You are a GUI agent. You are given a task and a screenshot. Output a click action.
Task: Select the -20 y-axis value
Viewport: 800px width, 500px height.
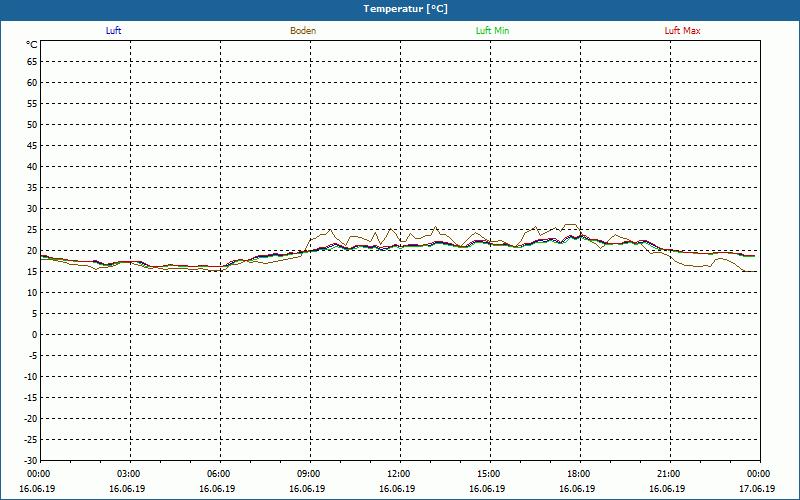pyautogui.click(x=31, y=419)
